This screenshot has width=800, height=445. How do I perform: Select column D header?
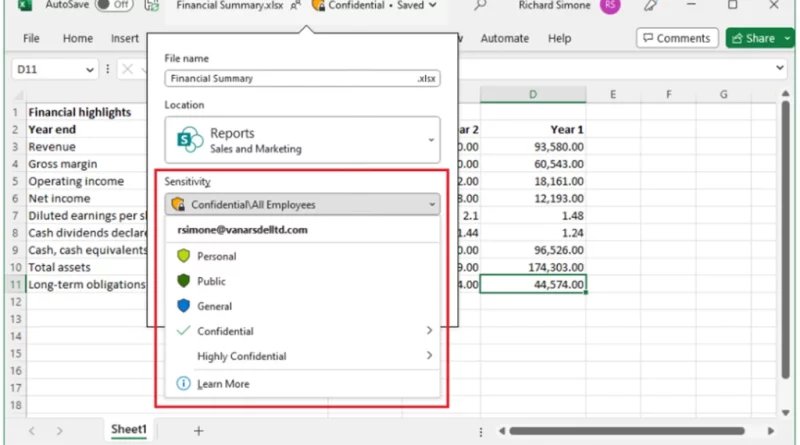(533, 94)
